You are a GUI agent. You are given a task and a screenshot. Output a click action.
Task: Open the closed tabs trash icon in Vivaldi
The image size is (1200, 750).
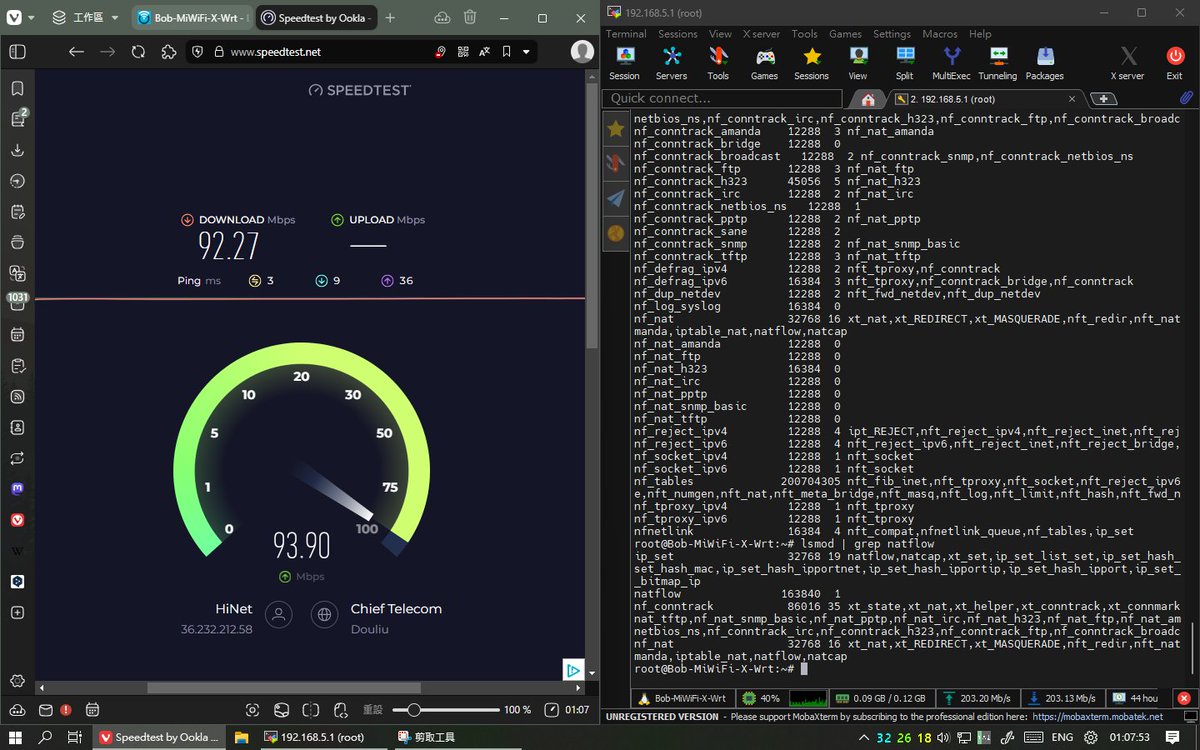[x=469, y=18]
